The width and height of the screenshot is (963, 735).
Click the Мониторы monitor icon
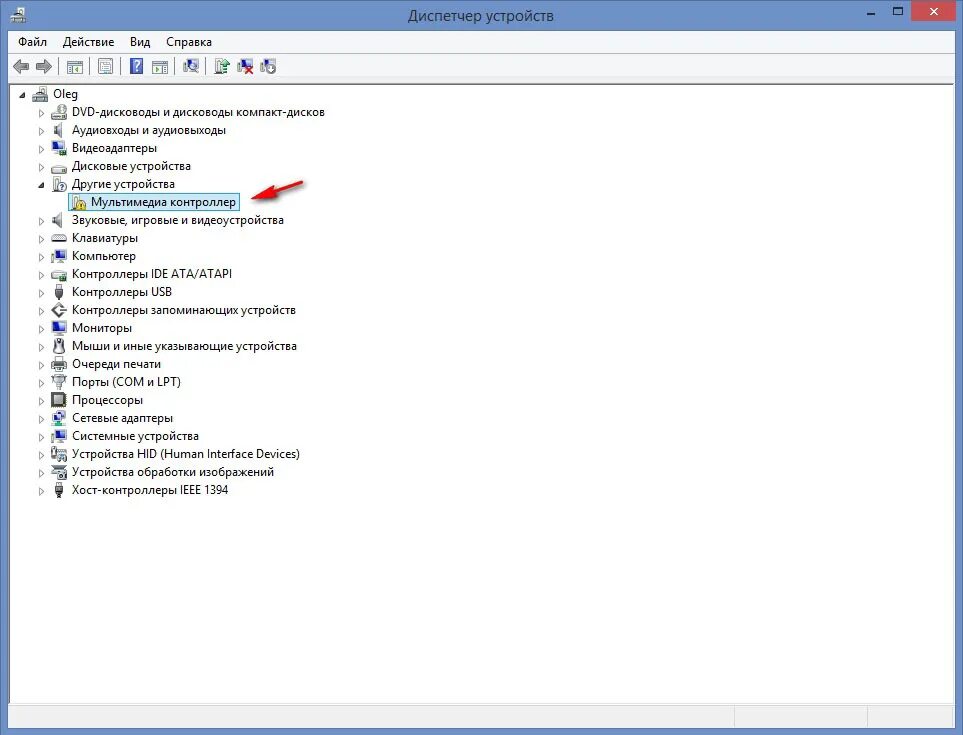[59, 328]
